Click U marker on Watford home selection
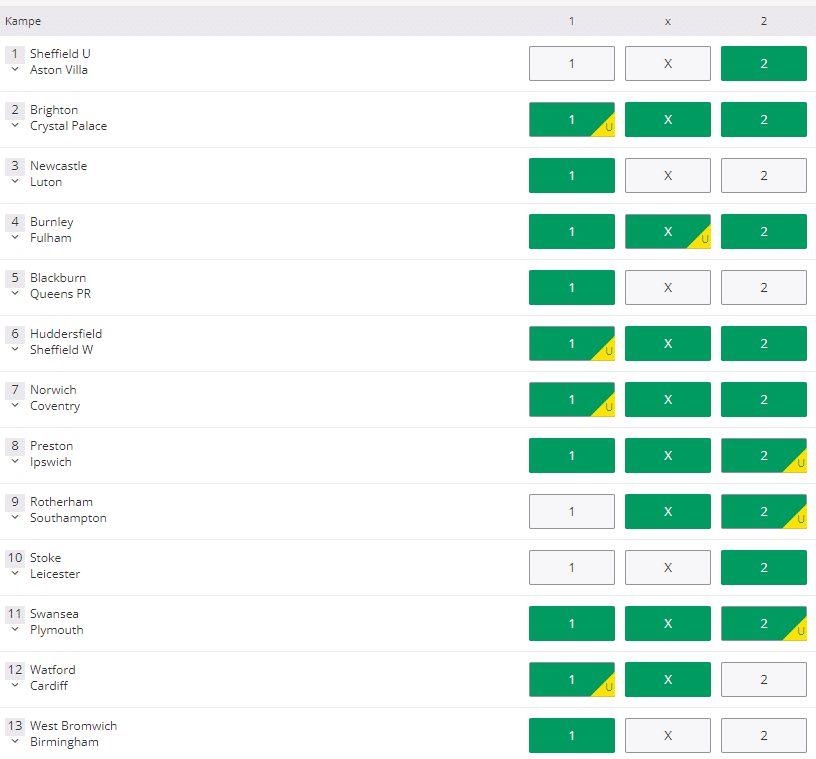Screen dimensions: 816x759 (x=608, y=688)
